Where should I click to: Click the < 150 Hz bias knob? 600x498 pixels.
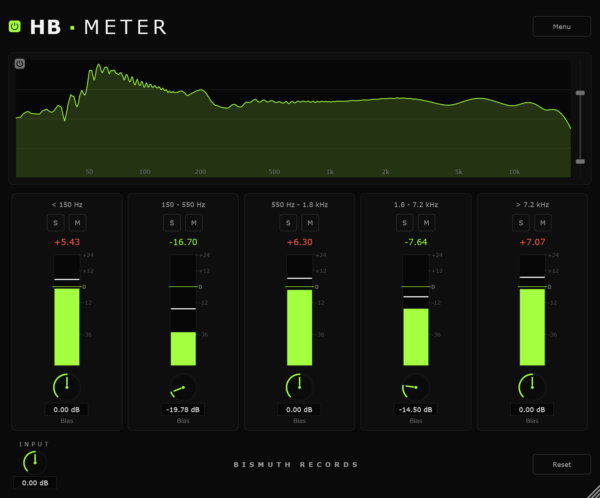point(67,387)
